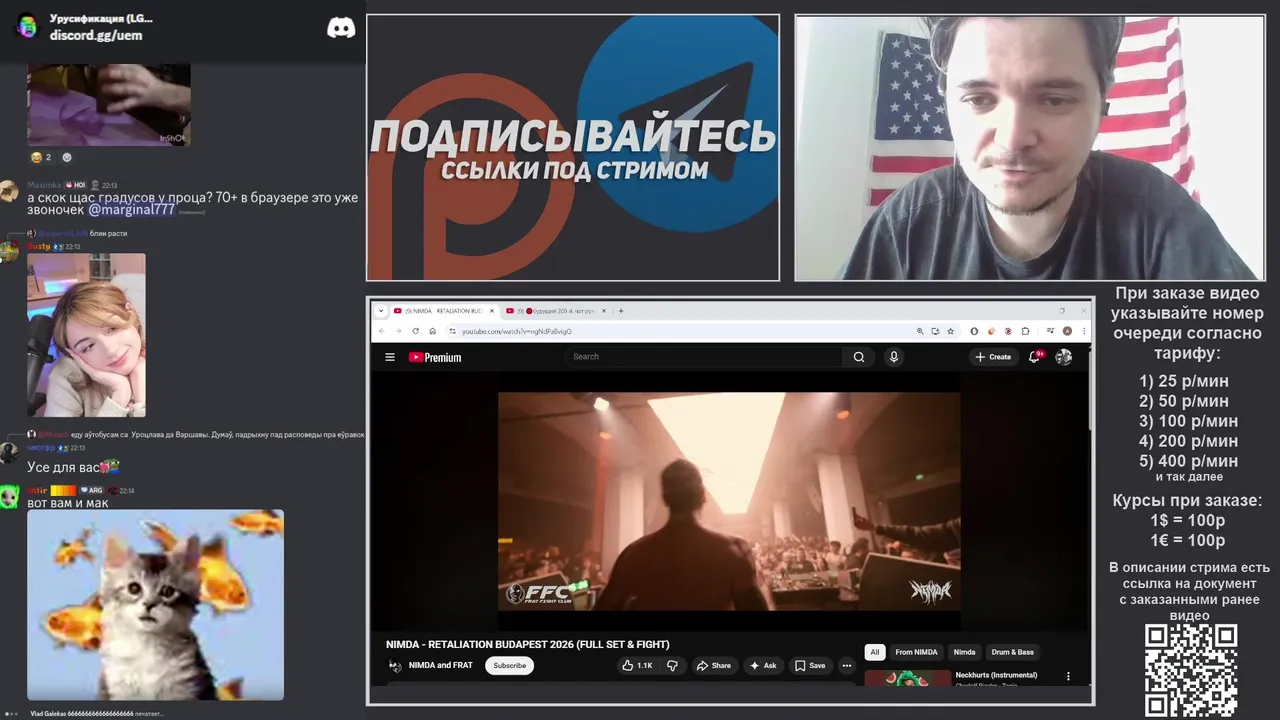Reload the page in the browser
The image size is (1280, 720).
(415, 331)
